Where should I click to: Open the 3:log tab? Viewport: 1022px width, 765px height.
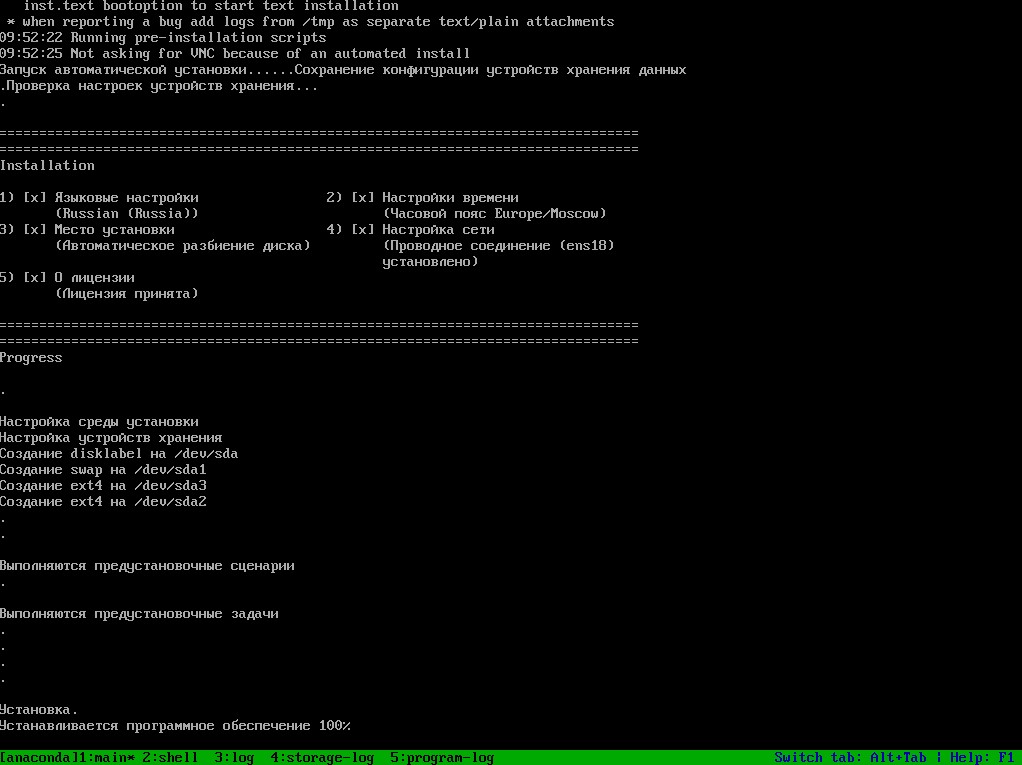click(234, 758)
